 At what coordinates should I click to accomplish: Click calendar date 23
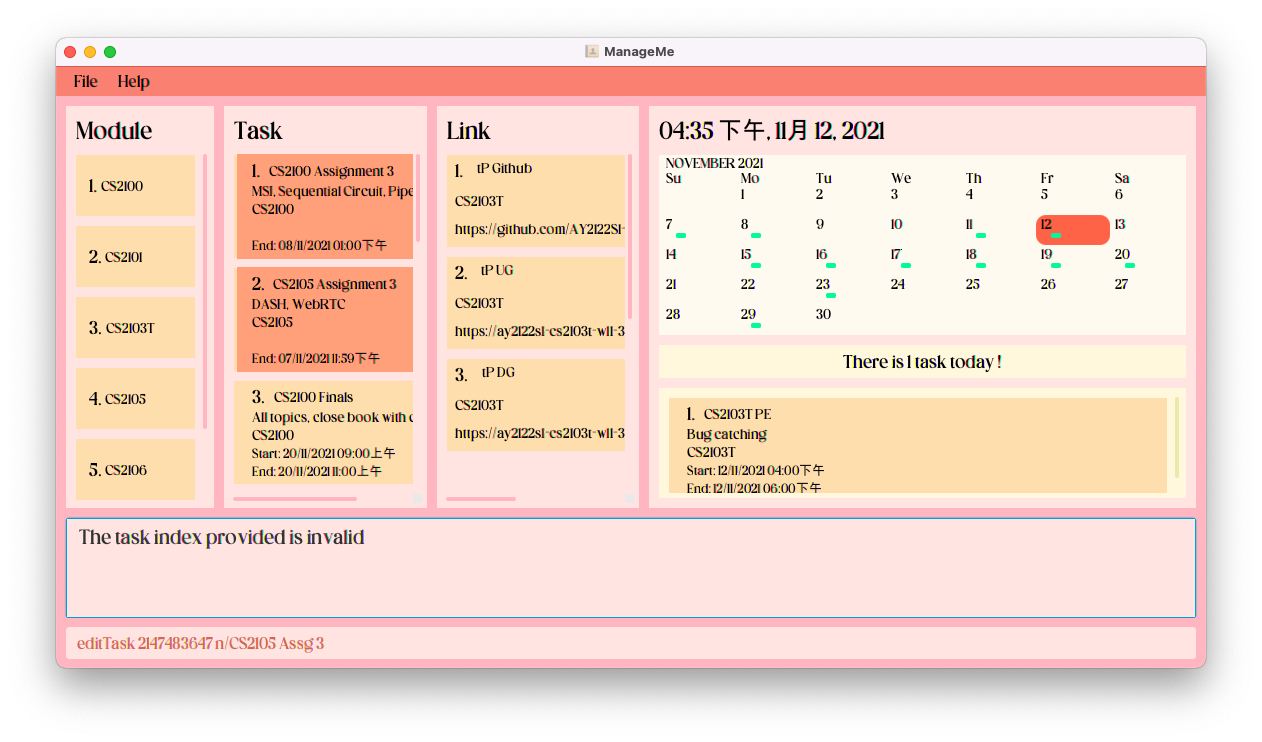point(822,284)
